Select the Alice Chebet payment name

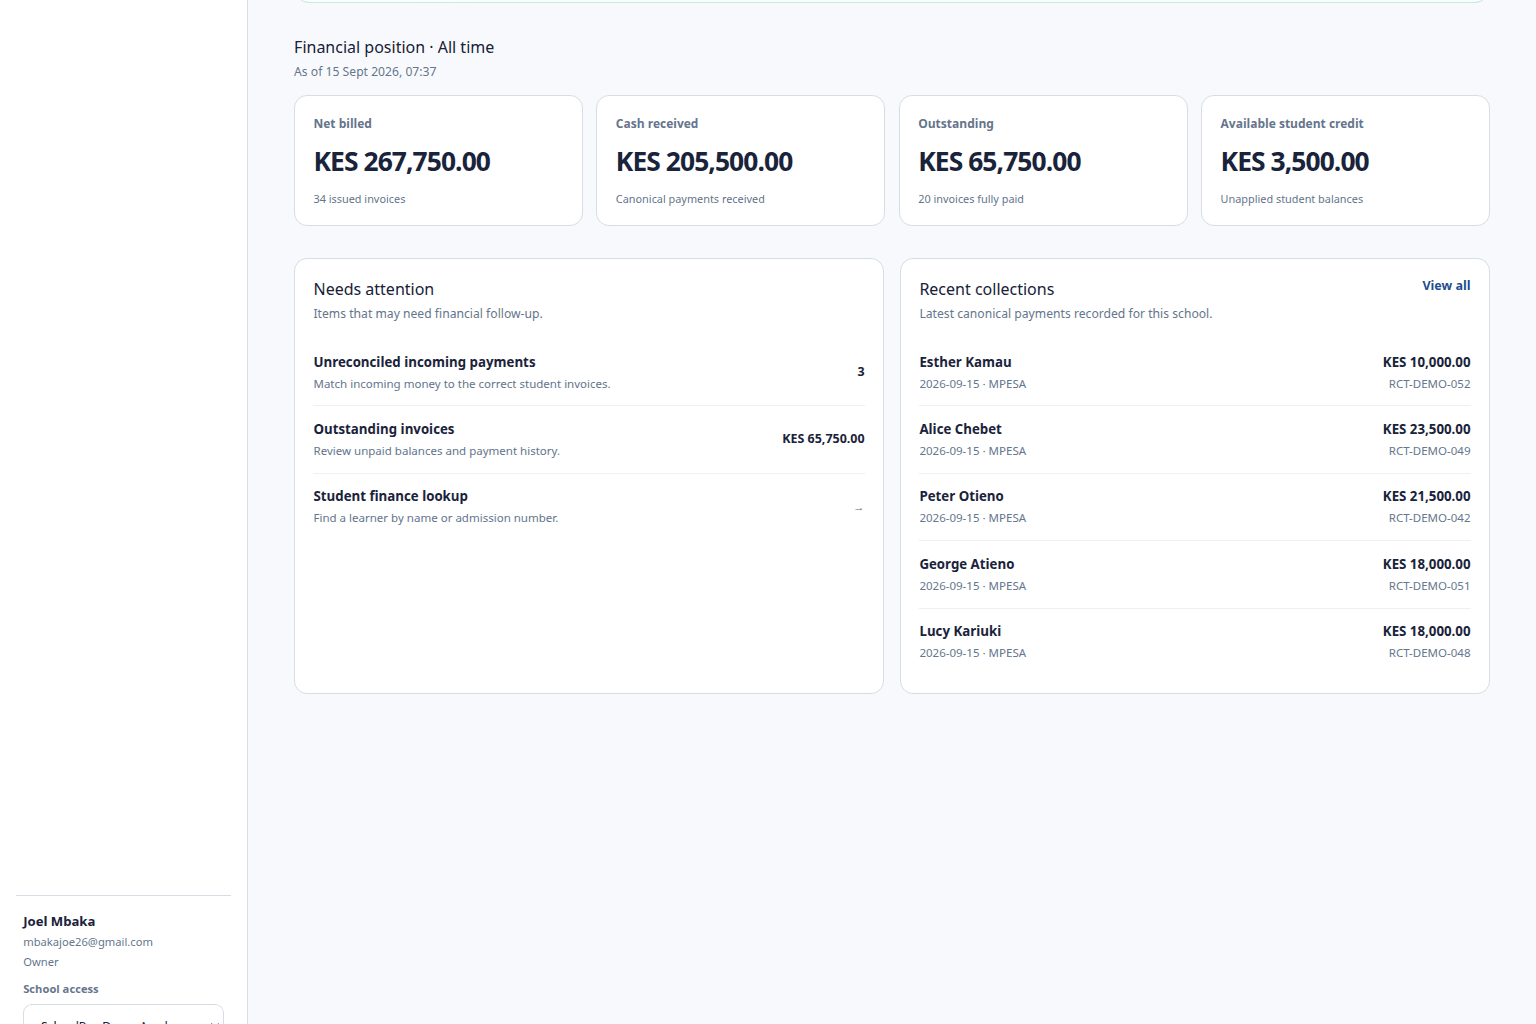click(x=960, y=429)
